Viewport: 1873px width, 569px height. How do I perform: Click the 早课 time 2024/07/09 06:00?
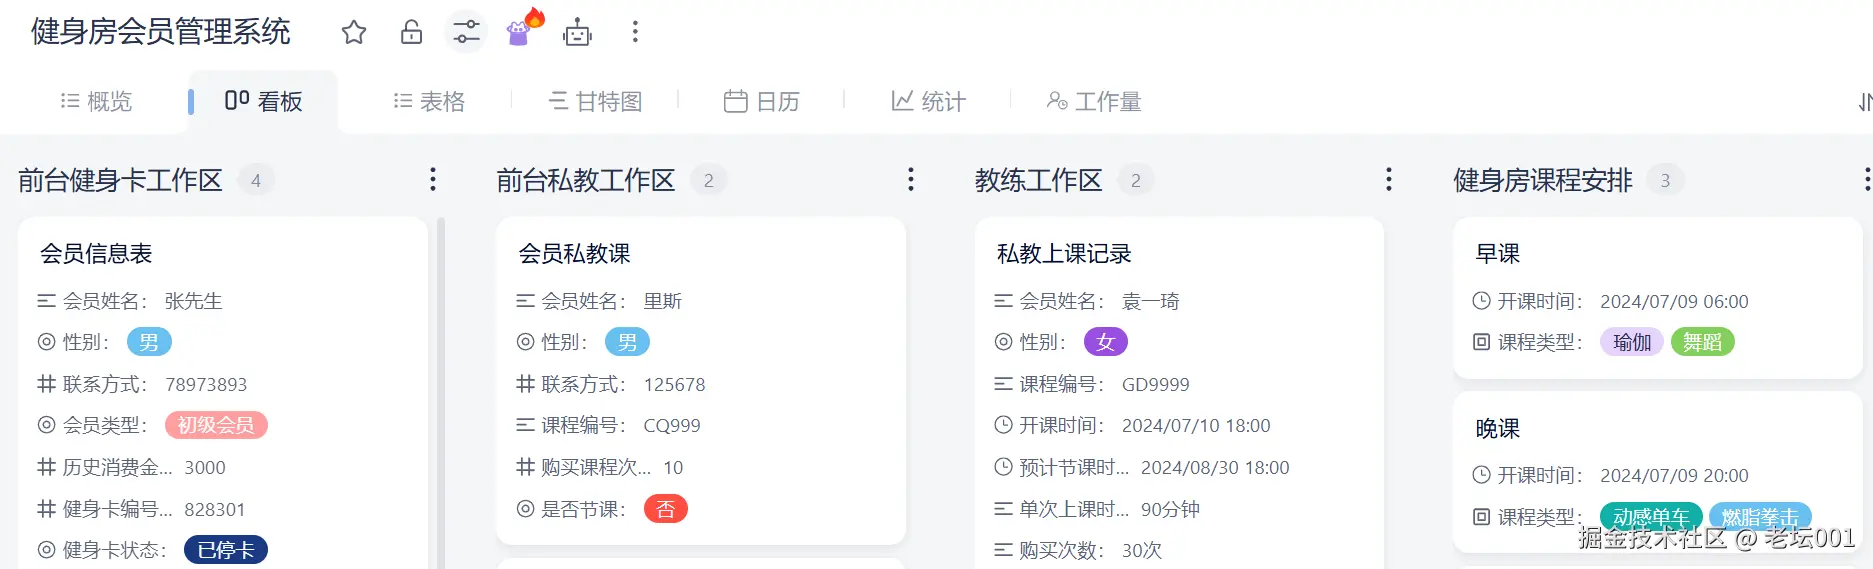(1674, 301)
